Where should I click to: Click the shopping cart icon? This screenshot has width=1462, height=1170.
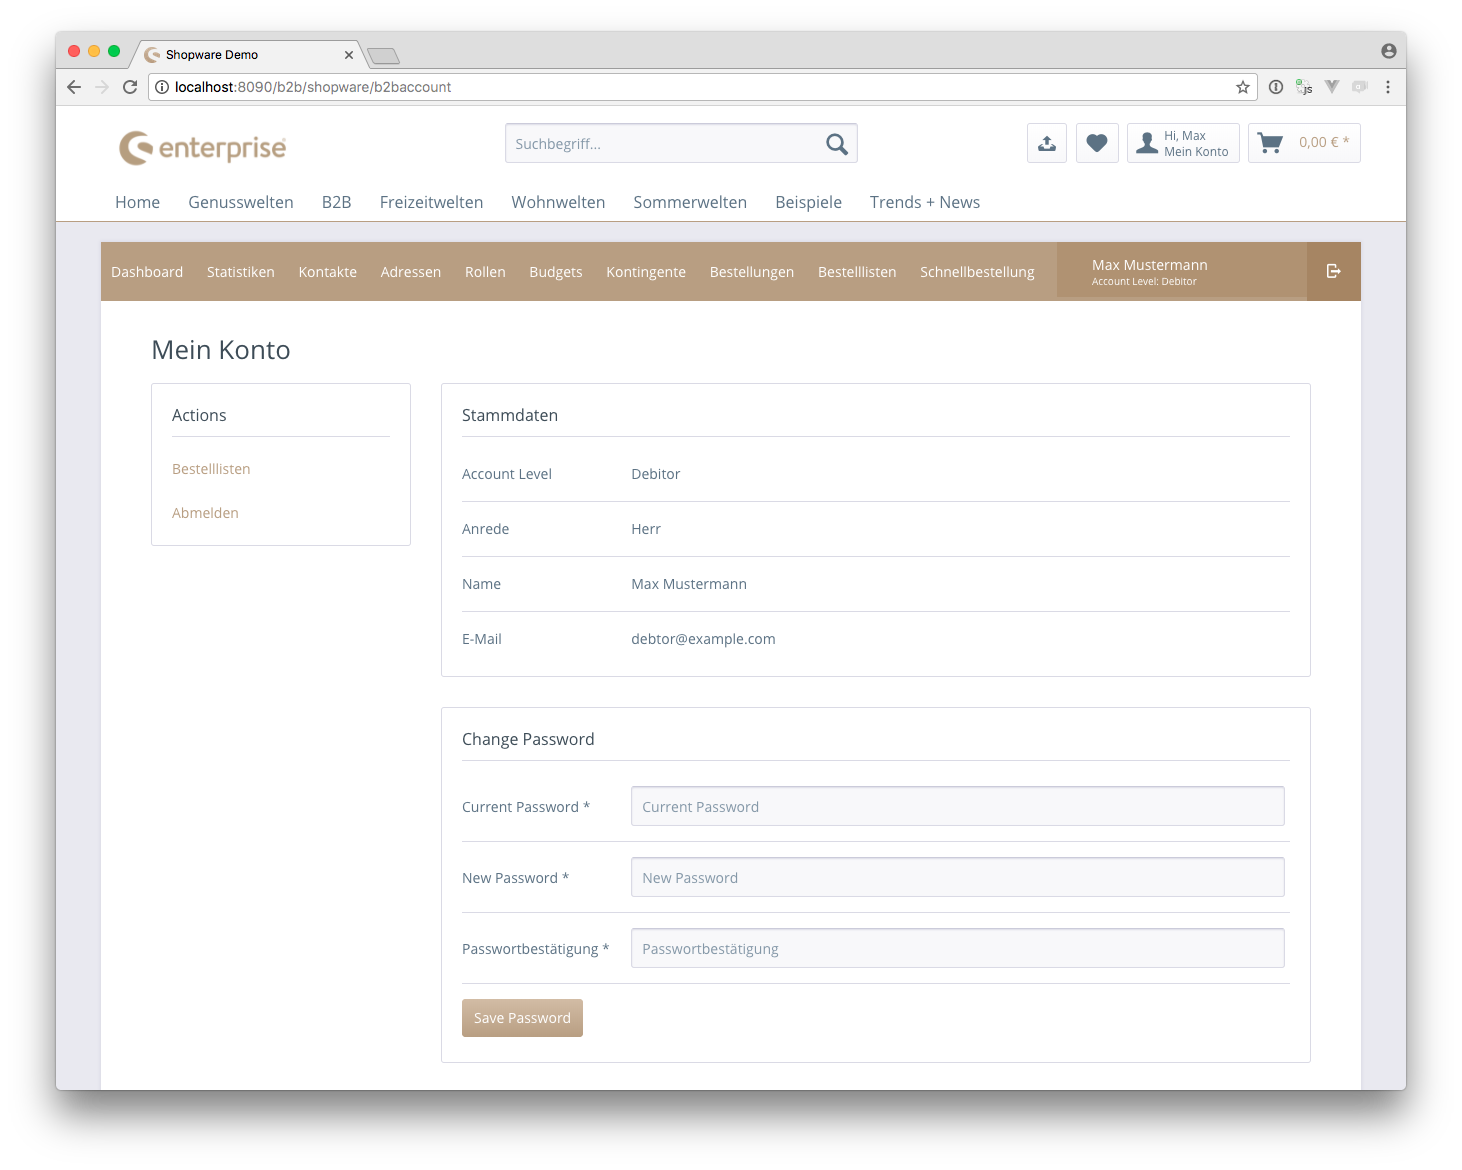tap(1271, 143)
